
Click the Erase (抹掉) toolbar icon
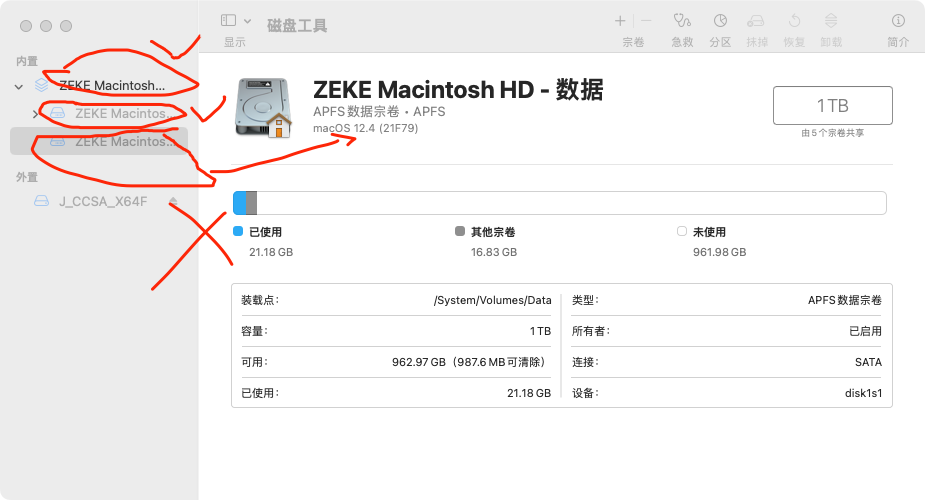(756, 21)
